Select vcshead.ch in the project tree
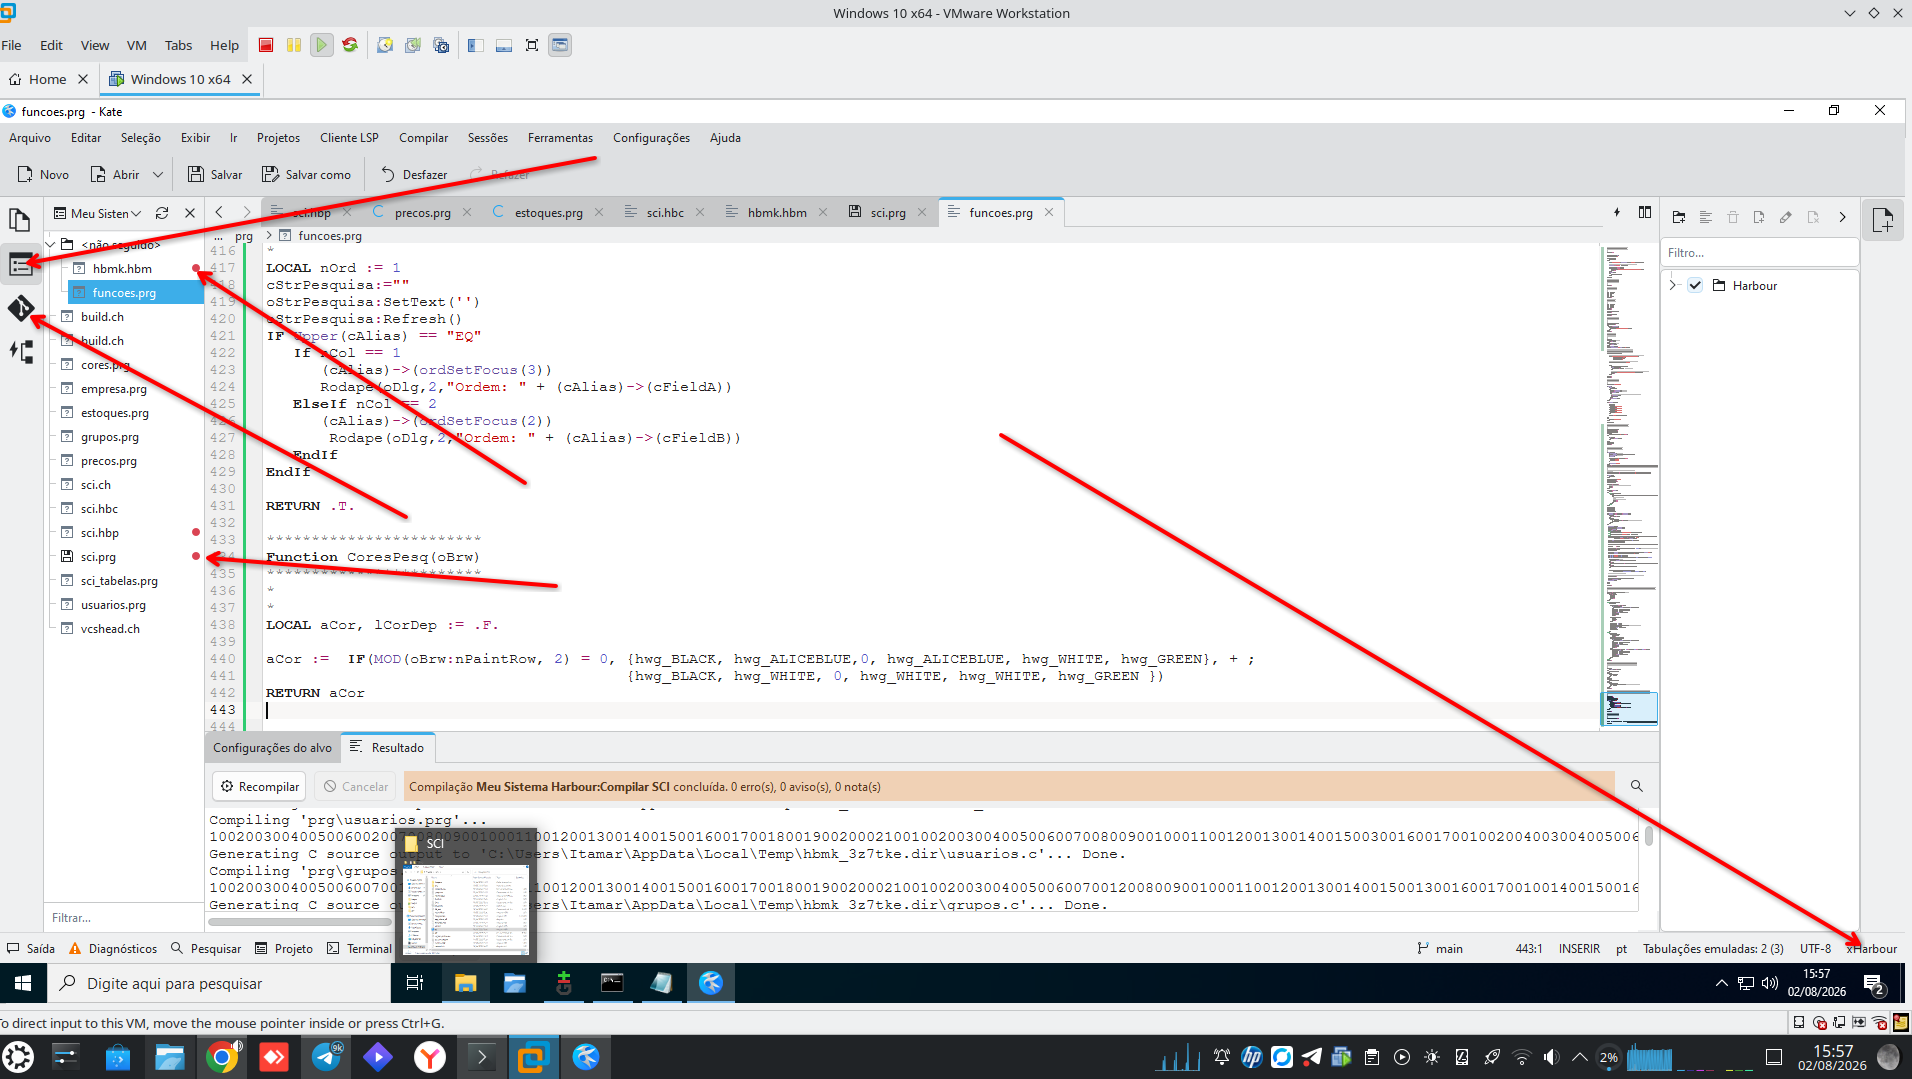This screenshot has width=1912, height=1079. click(110, 628)
